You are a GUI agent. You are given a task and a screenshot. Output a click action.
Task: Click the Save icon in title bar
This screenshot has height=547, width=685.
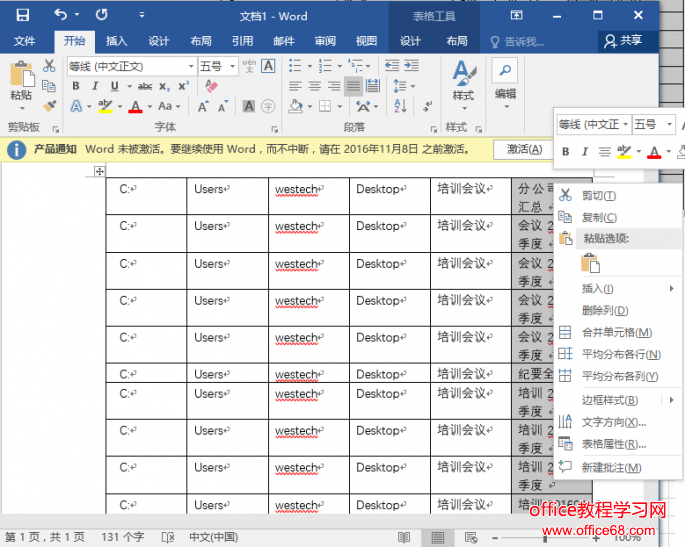(x=22, y=15)
